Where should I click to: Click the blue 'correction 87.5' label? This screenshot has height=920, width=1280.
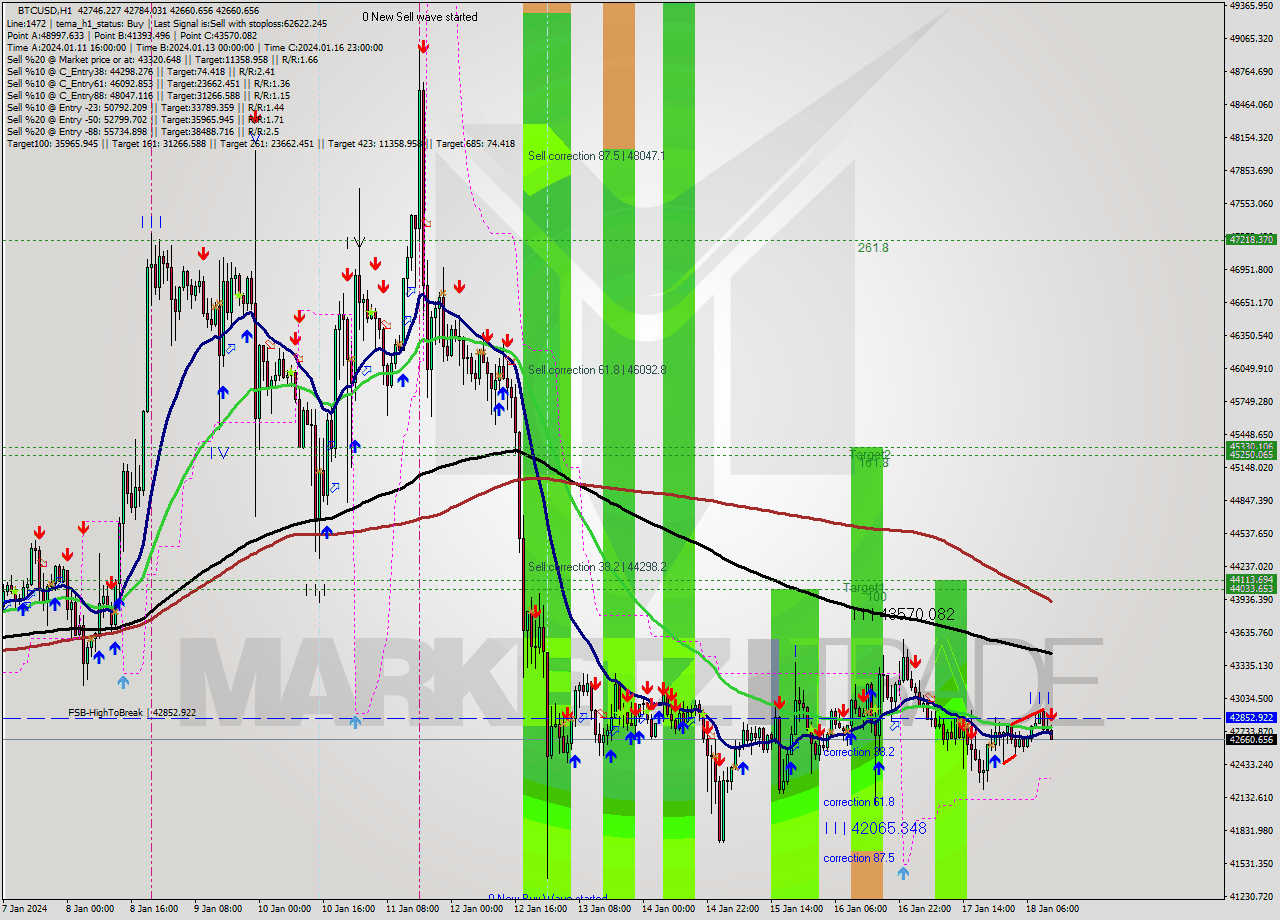coord(859,858)
